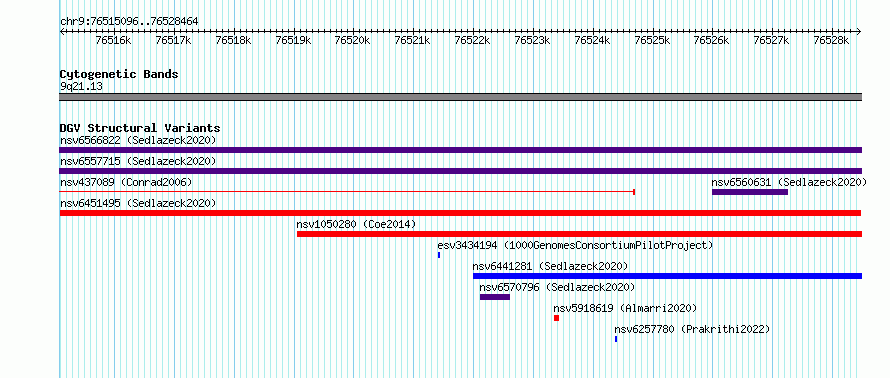Click the 9q21.13 band label
This screenshot has height=378, width=890.
(x=81, y=87)
